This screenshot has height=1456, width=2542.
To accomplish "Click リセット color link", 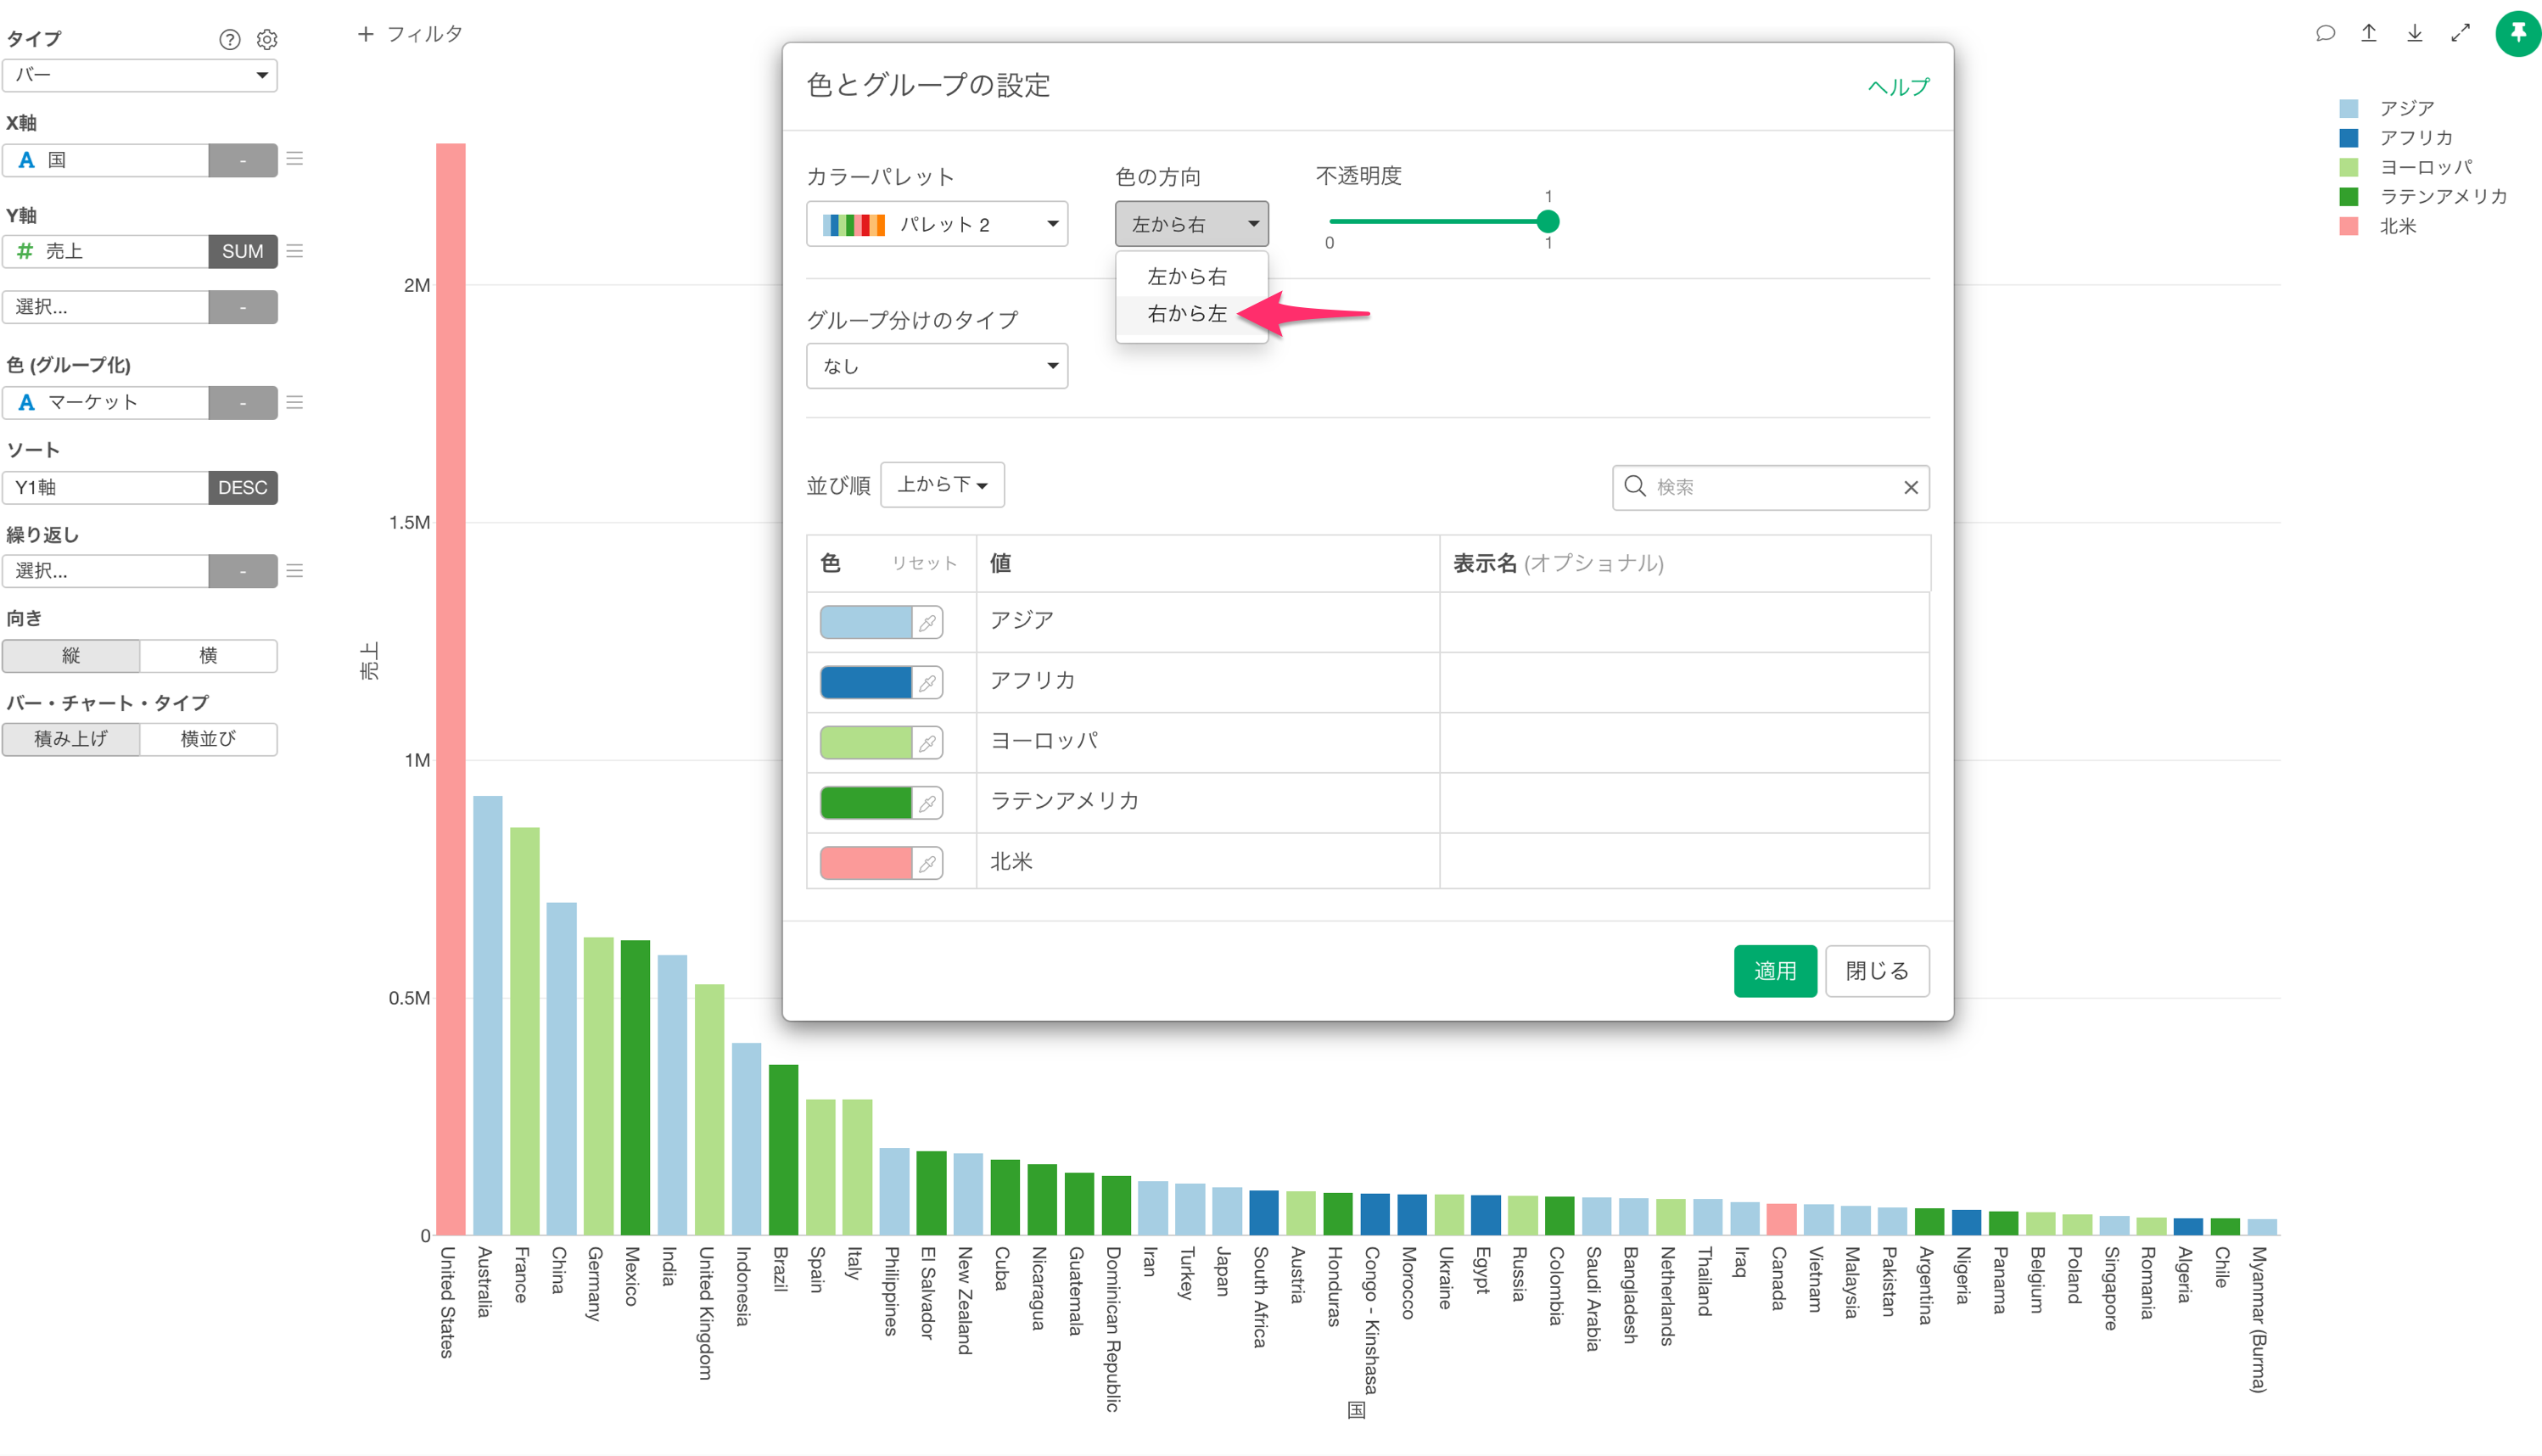I will pos(924,563).
